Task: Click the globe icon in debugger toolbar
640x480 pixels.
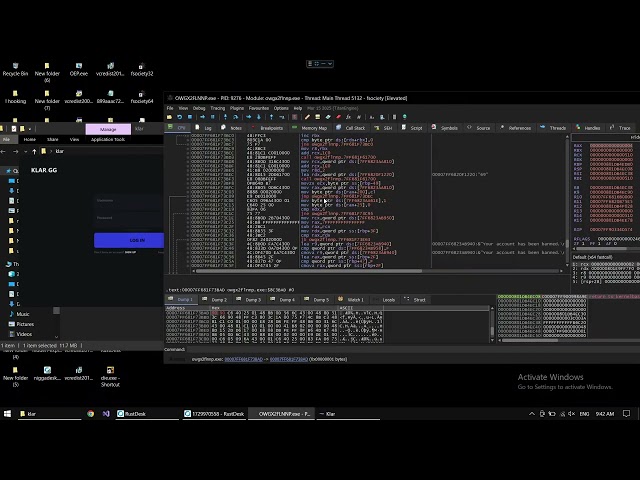Action: tap(404, 117)
